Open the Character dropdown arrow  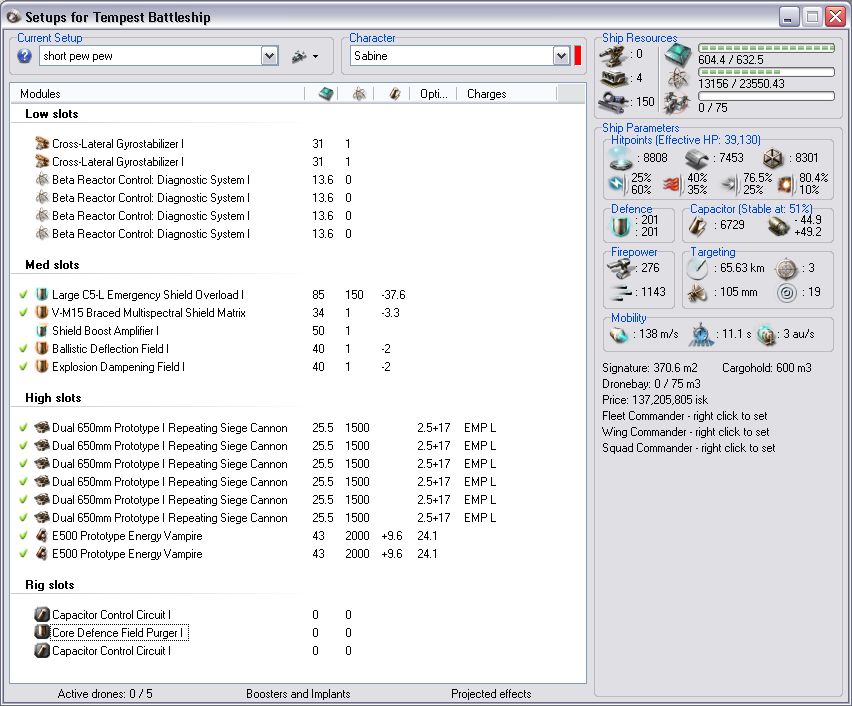(561, 55)
